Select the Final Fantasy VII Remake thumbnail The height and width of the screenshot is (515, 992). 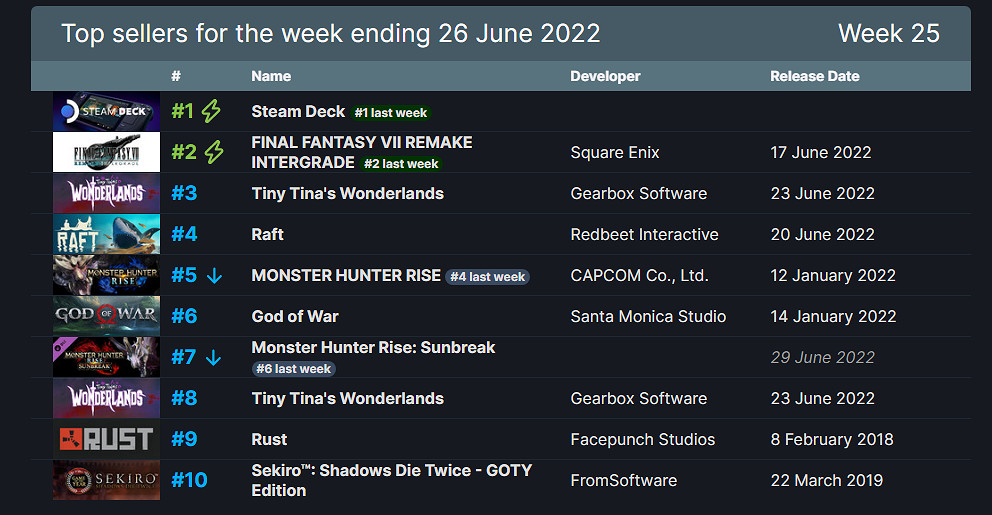[106, 152]
